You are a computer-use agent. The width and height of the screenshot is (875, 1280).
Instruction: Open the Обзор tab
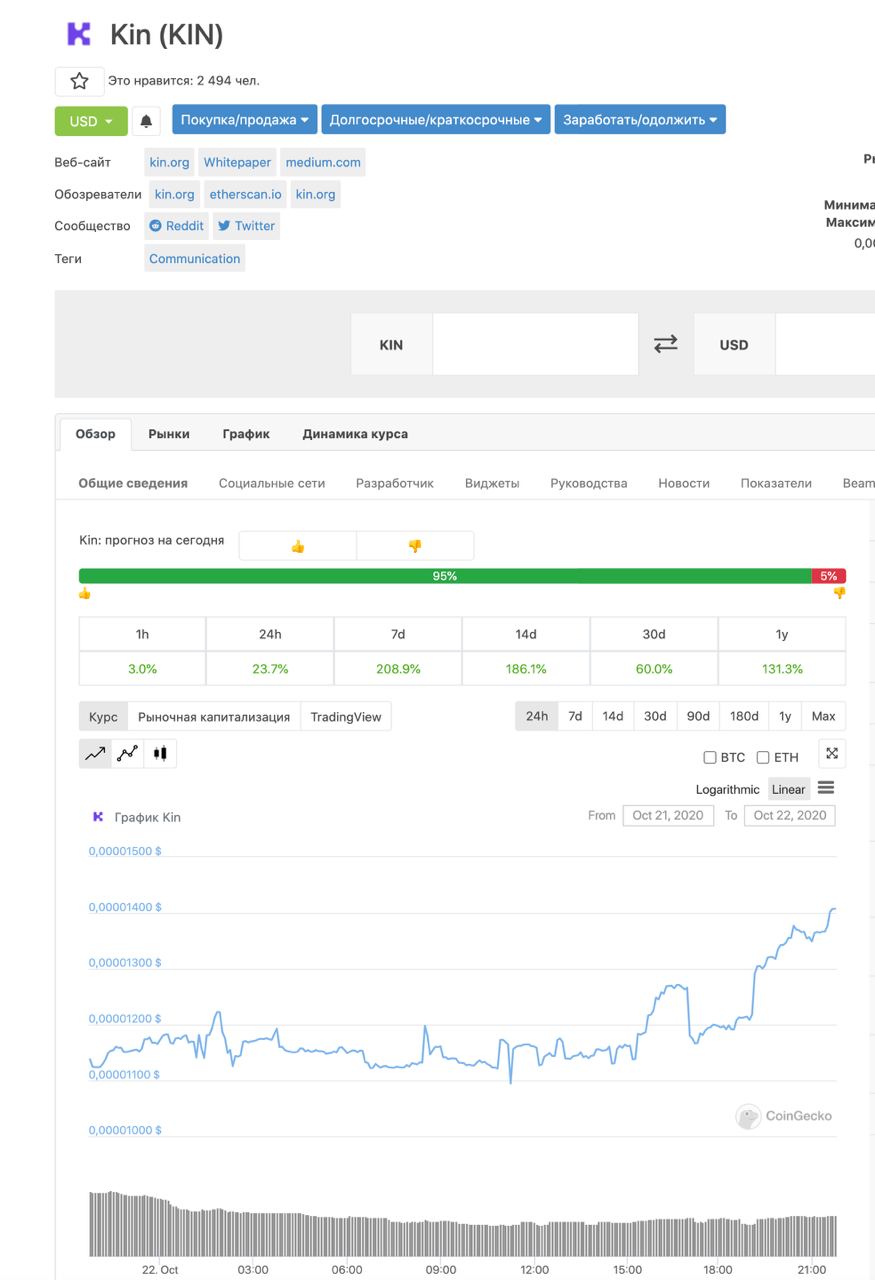[x=96, y=434]
